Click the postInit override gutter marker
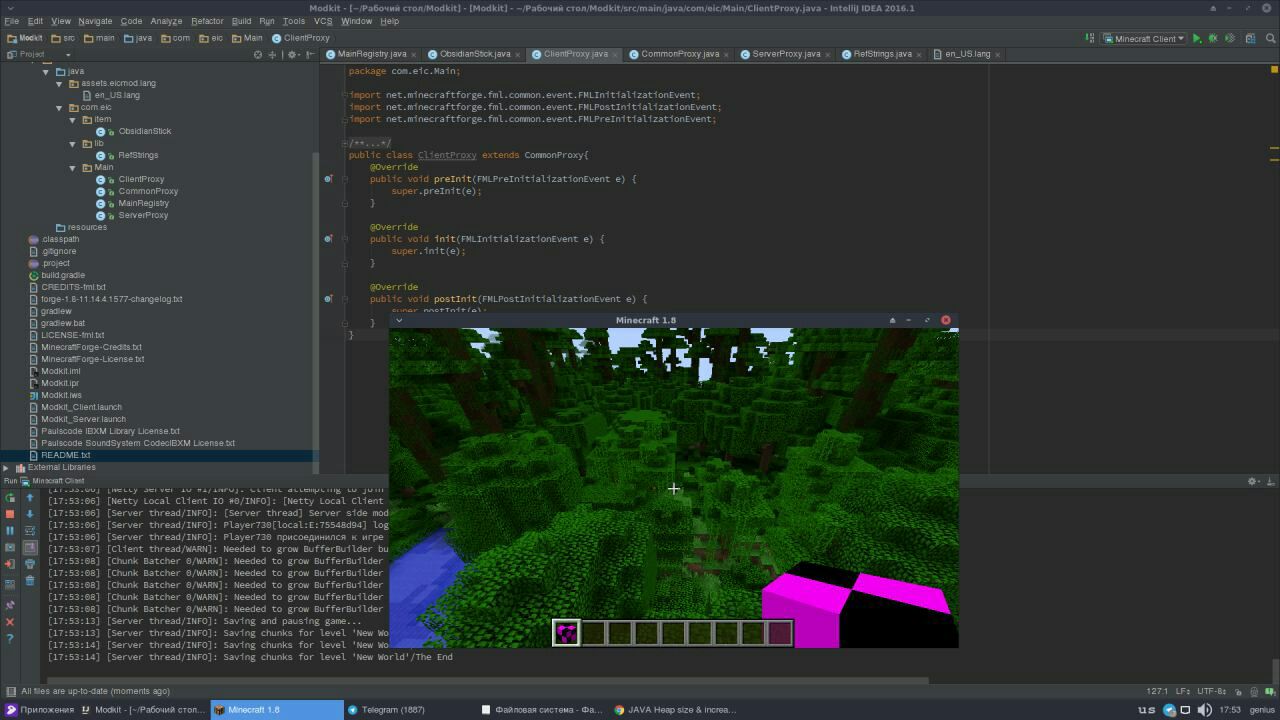 coord(328,299)
